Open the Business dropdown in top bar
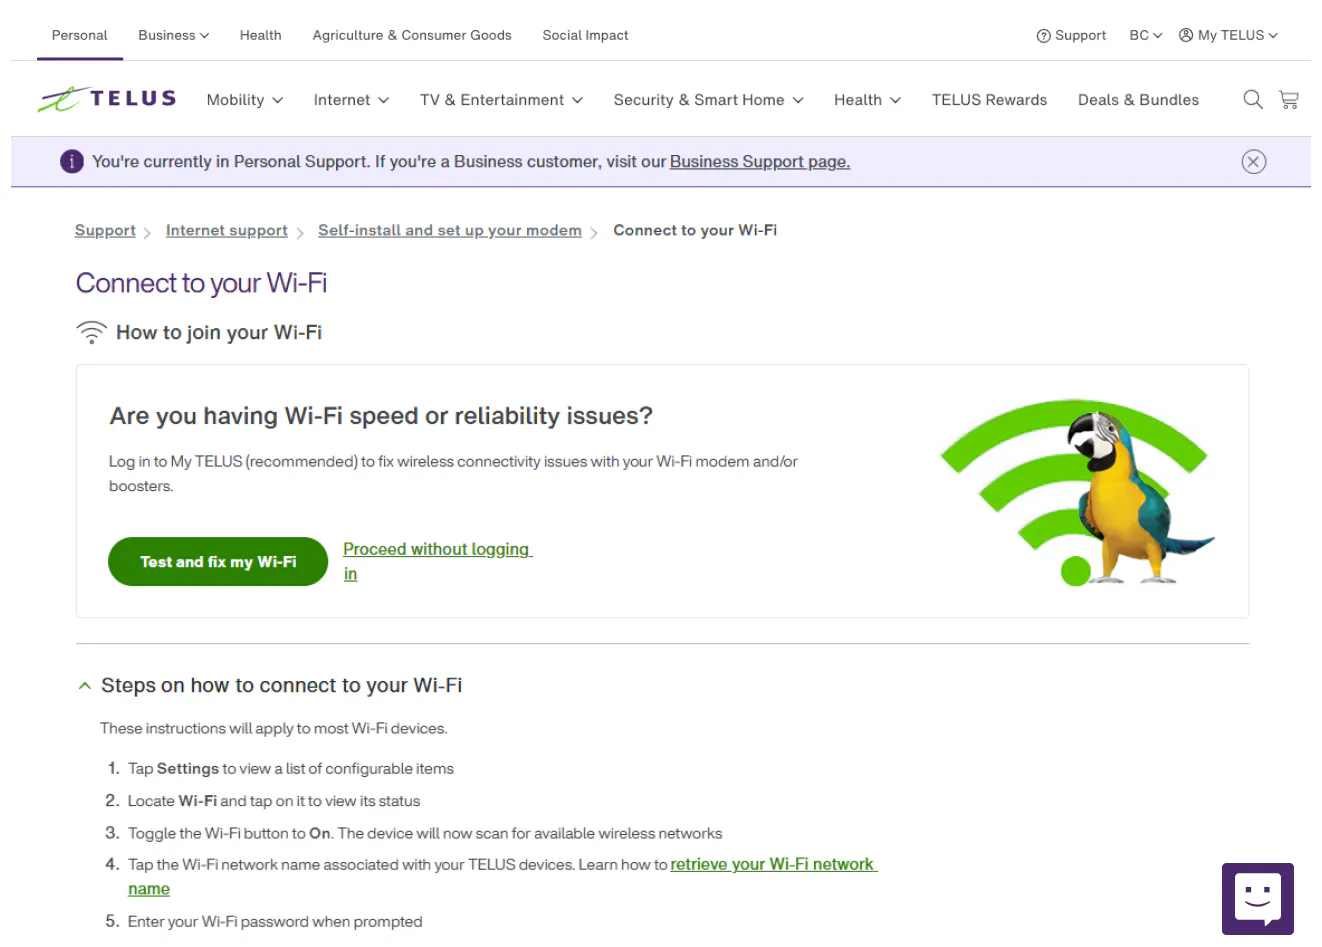Image resolution: width=1322 pixels, height=947 pixels. point(173,35)
